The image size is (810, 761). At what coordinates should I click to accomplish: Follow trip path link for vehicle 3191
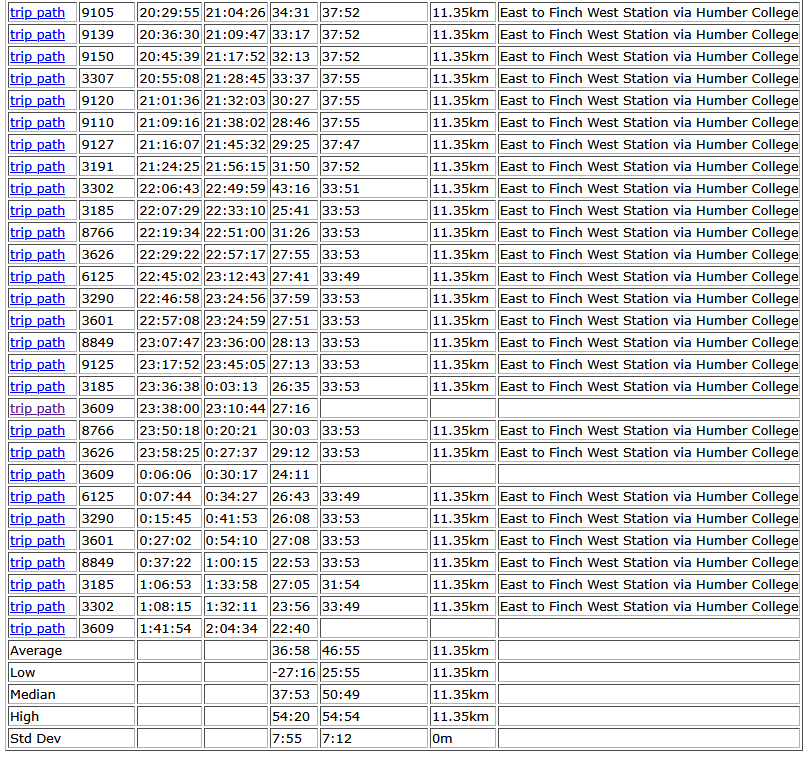37,167
